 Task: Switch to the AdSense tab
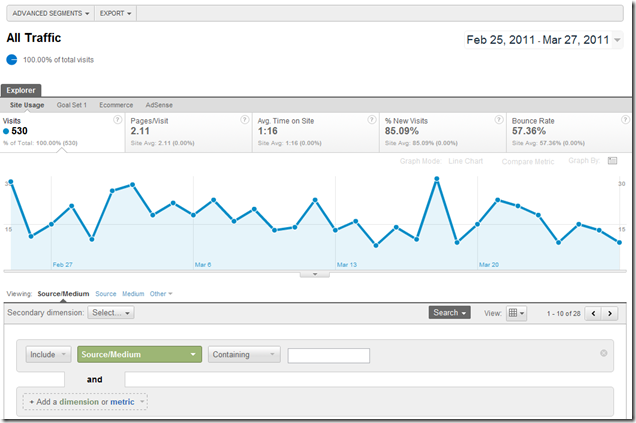(159, 105)
